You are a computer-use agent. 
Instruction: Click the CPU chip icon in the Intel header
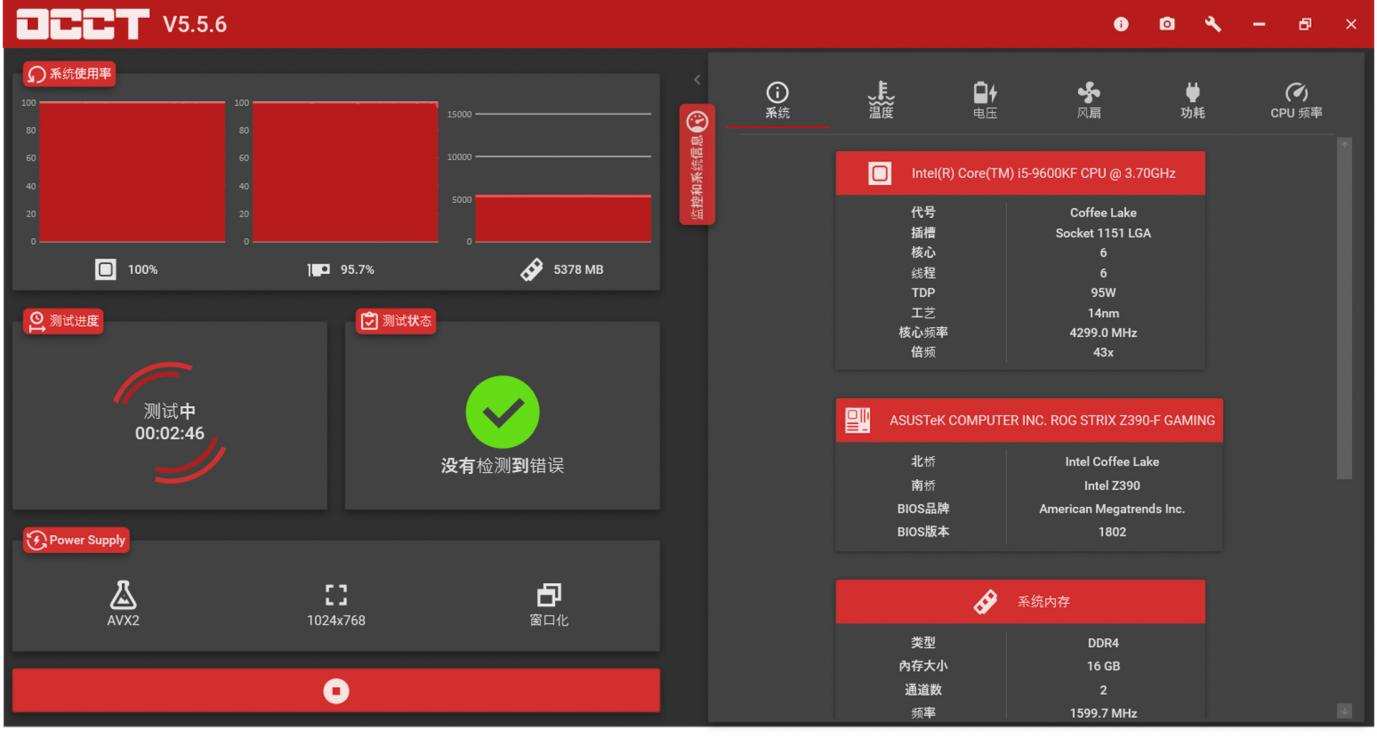click(x=880, y=174)
